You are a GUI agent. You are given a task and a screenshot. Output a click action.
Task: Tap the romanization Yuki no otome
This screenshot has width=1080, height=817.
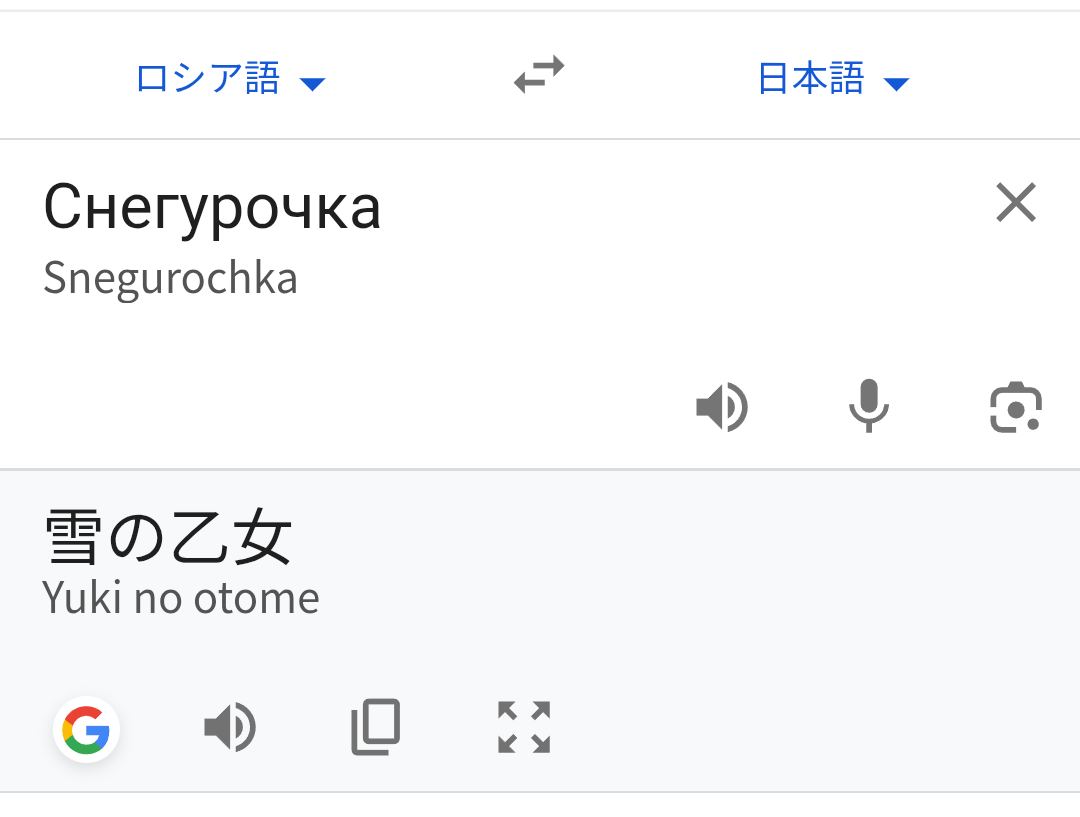click(181, 598)
